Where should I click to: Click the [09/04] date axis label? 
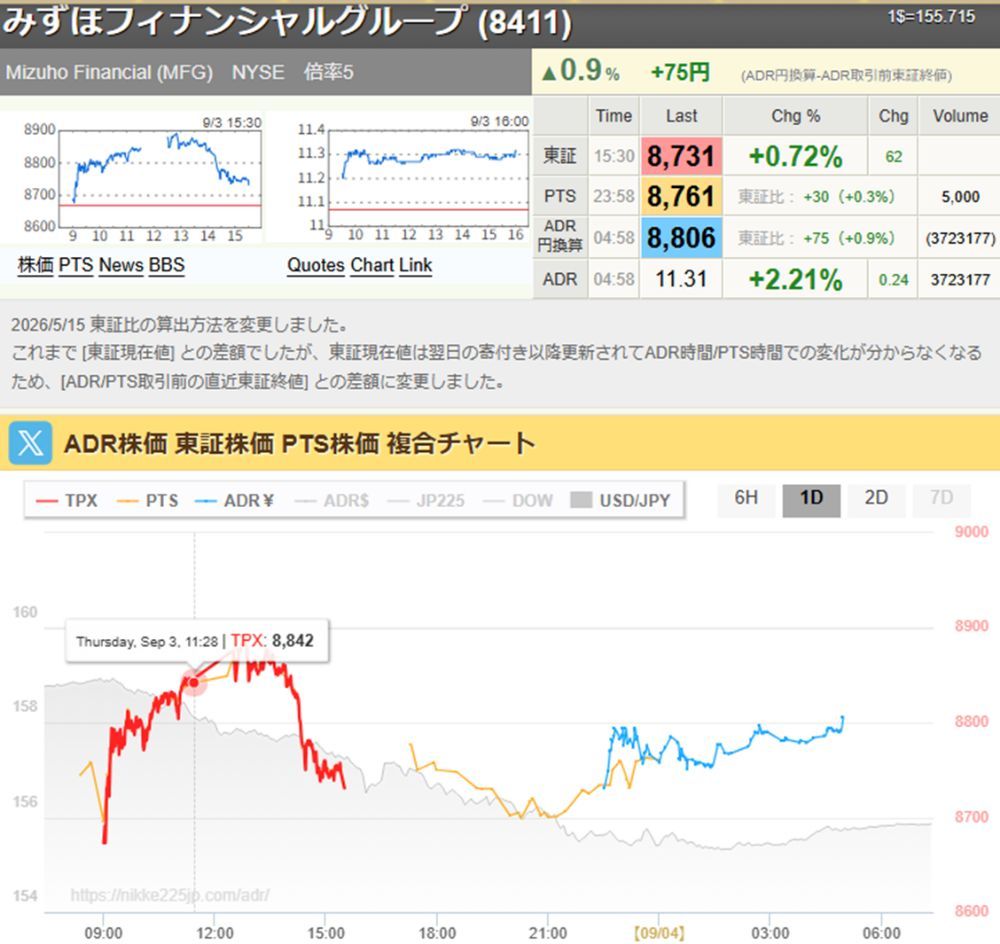(x=659, y=933)
